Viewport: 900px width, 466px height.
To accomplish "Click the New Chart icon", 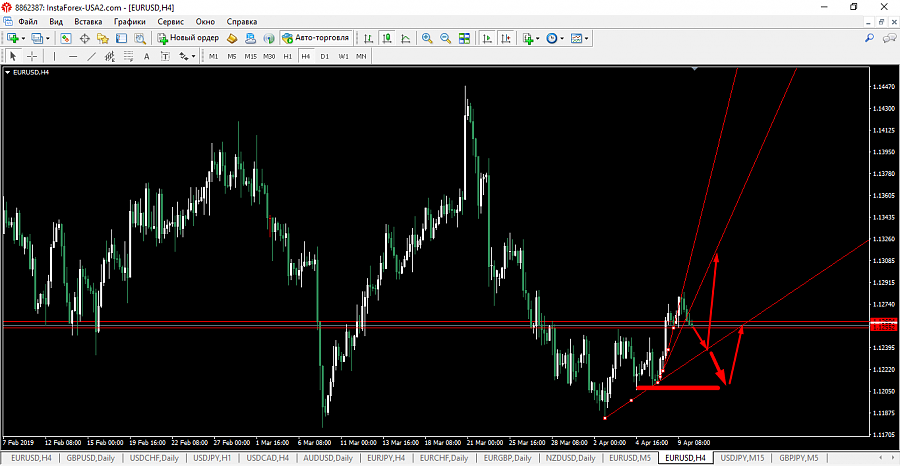I will coord(13,38).
